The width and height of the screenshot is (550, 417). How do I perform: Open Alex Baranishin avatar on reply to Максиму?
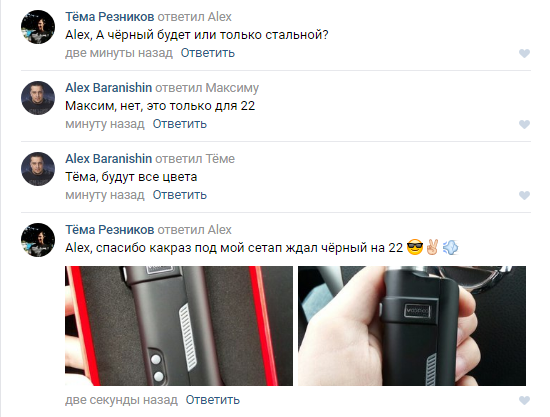[38, 98]
